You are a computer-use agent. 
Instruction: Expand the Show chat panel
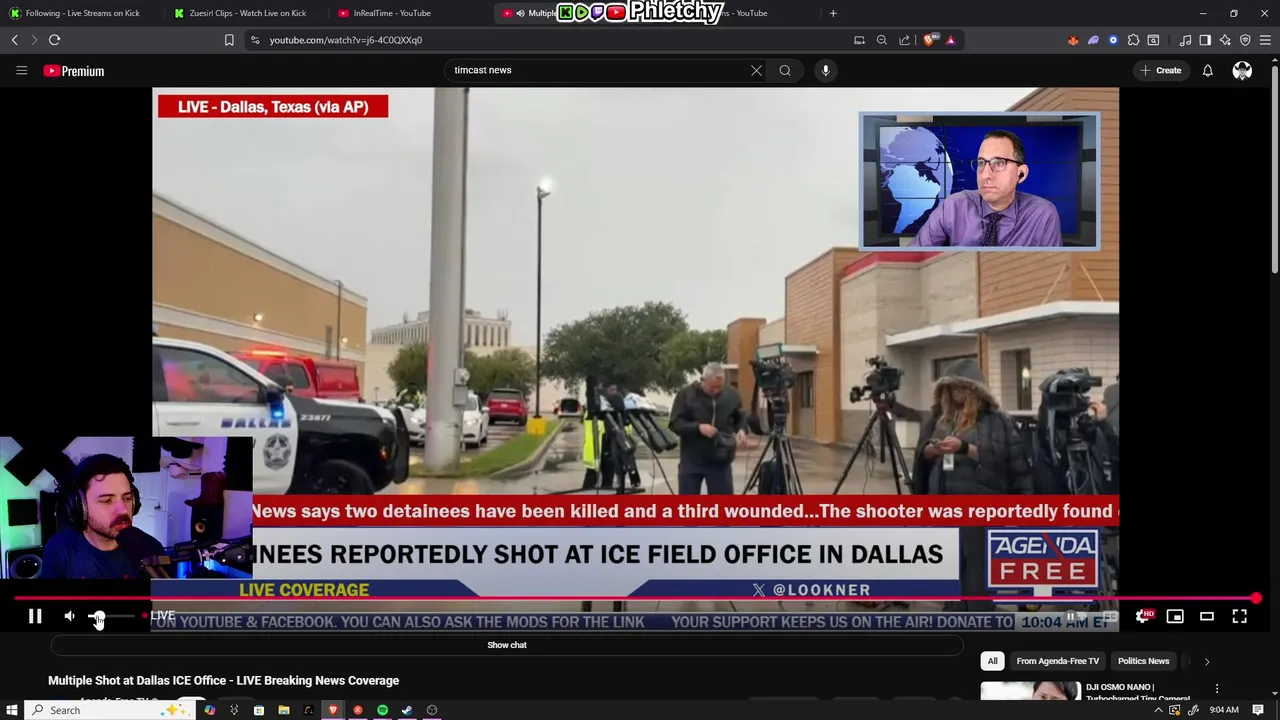(x=507, y=645)
